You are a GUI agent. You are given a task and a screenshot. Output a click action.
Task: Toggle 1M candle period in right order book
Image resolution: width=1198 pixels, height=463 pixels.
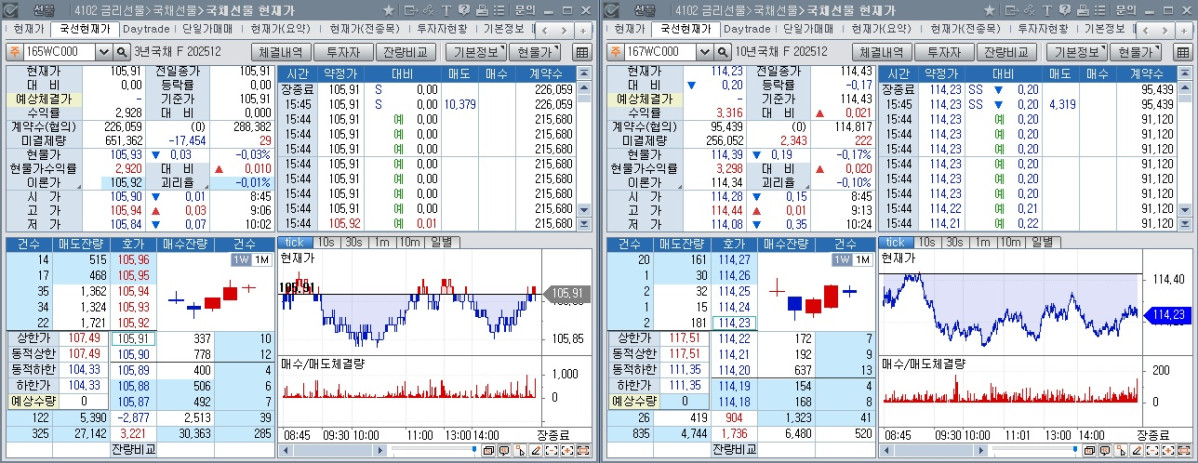(x=860, y=260)
